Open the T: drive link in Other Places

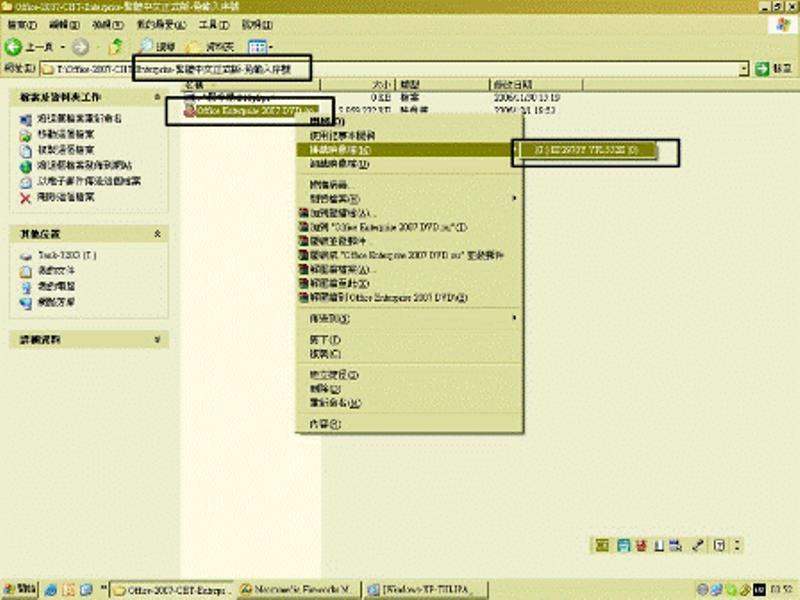tap(67, 255)
